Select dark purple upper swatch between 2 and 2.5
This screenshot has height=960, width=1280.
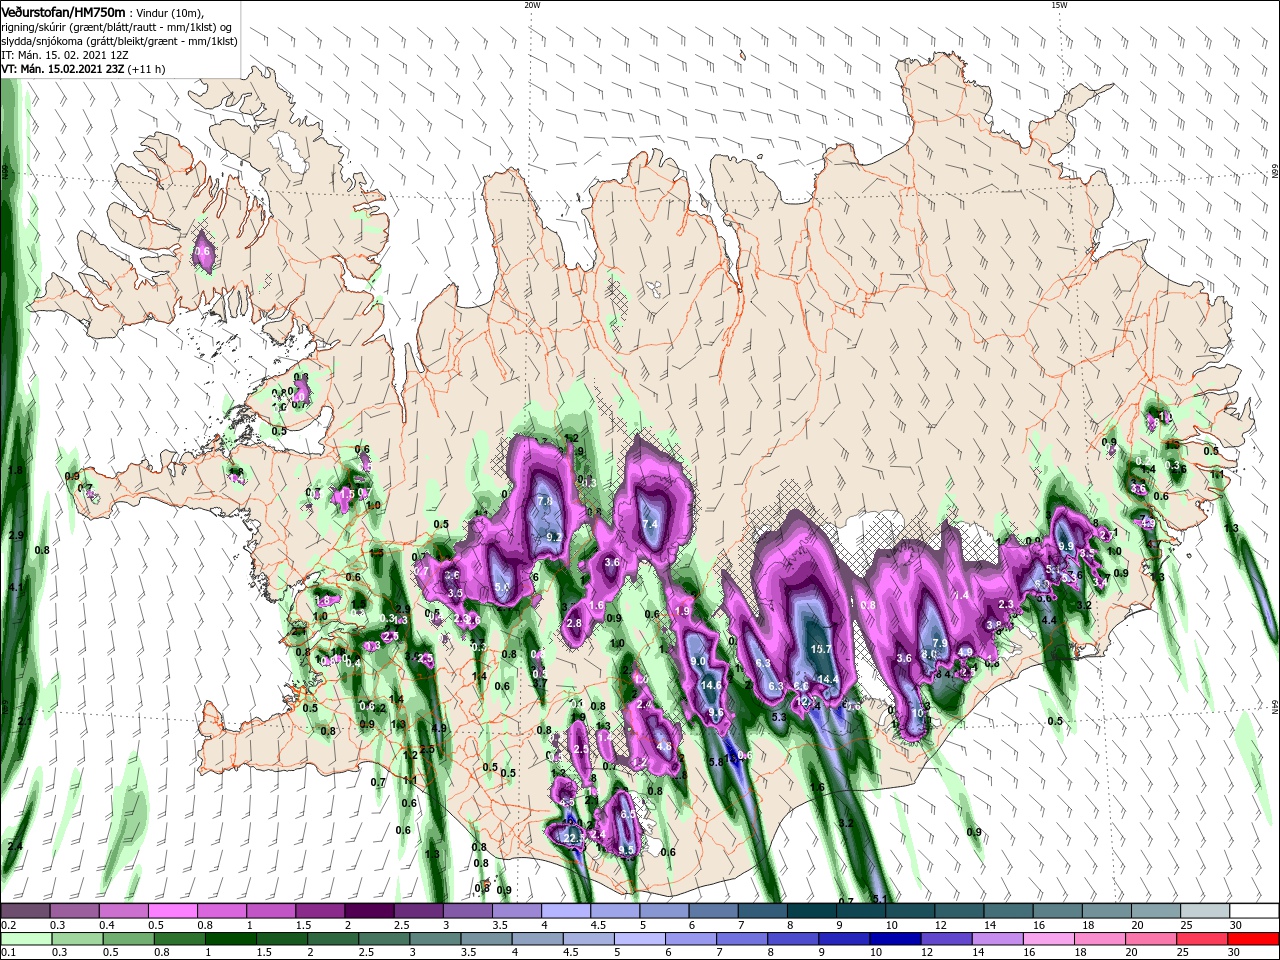(369, 911)
